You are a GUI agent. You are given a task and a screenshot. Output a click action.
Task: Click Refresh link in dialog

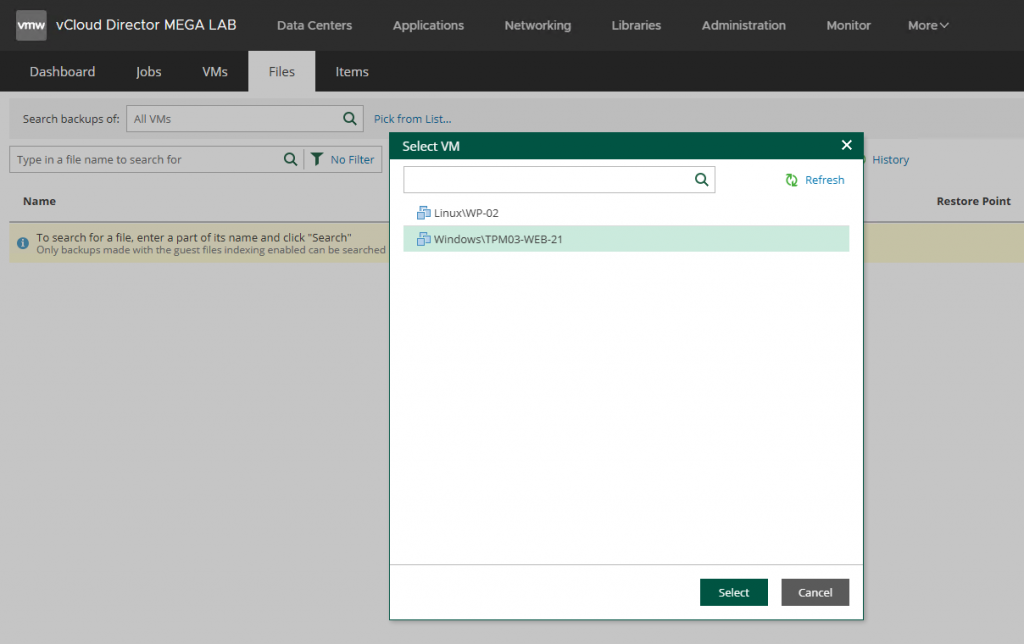pos(824,180)
